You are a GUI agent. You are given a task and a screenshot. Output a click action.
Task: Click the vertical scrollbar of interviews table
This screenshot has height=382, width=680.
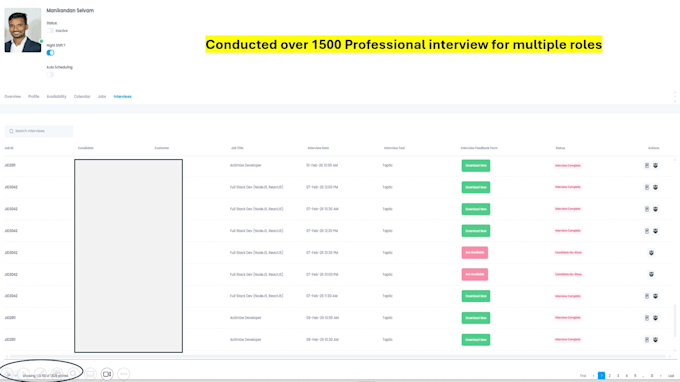tap(674, 320)
